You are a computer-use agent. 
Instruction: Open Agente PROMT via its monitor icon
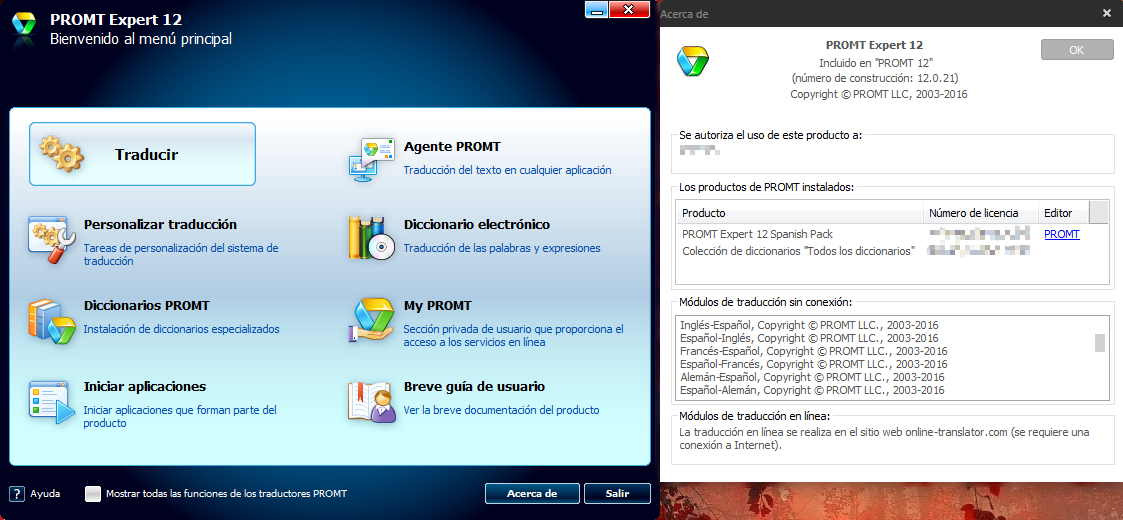tap(372, 158)
